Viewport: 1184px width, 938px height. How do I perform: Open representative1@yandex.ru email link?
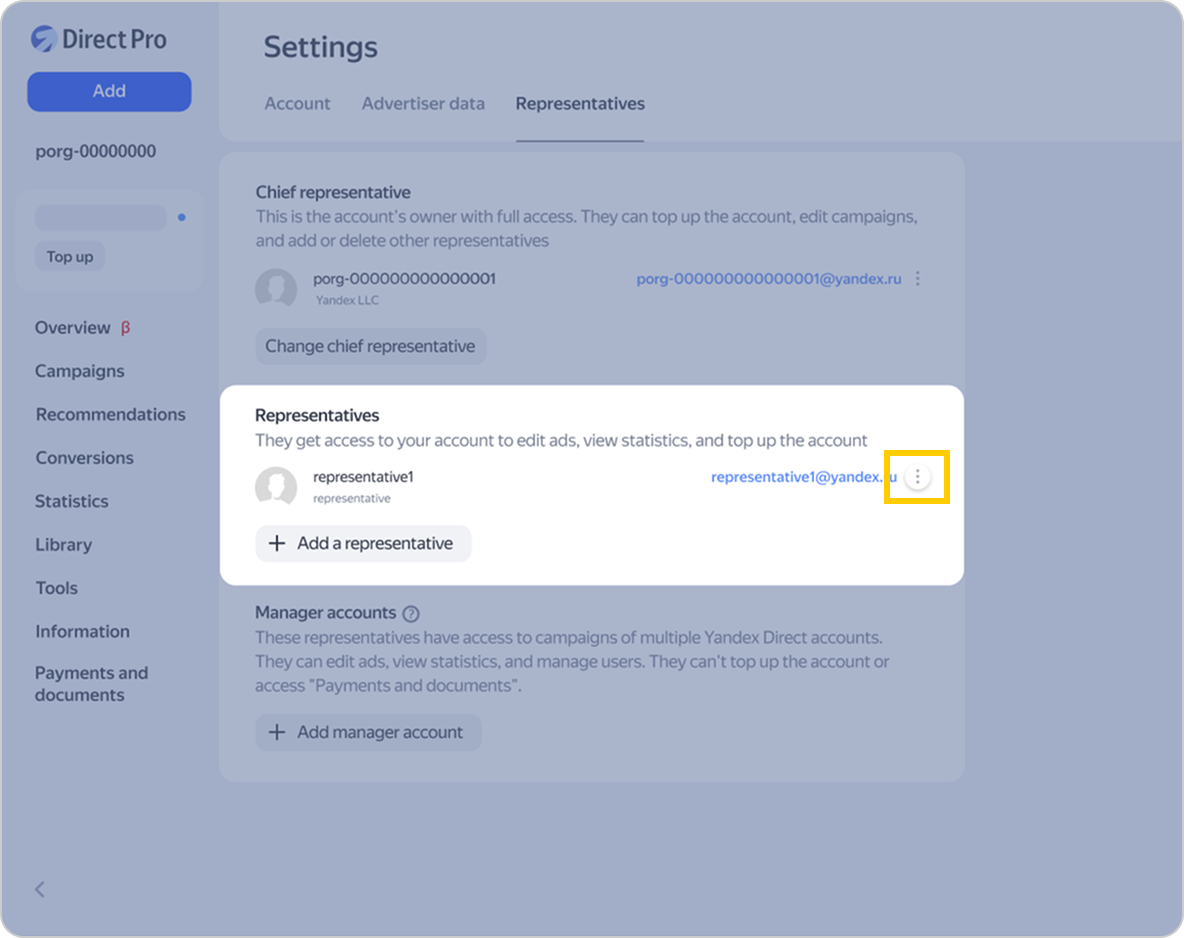click(803, 477)
